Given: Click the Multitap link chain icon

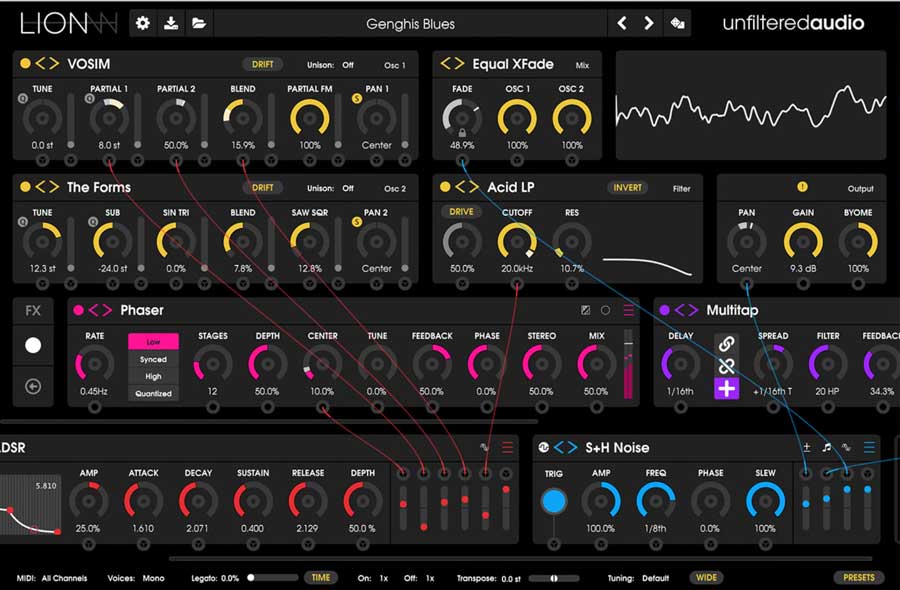Looking at the screenshot, I should [x=726, y=344].
